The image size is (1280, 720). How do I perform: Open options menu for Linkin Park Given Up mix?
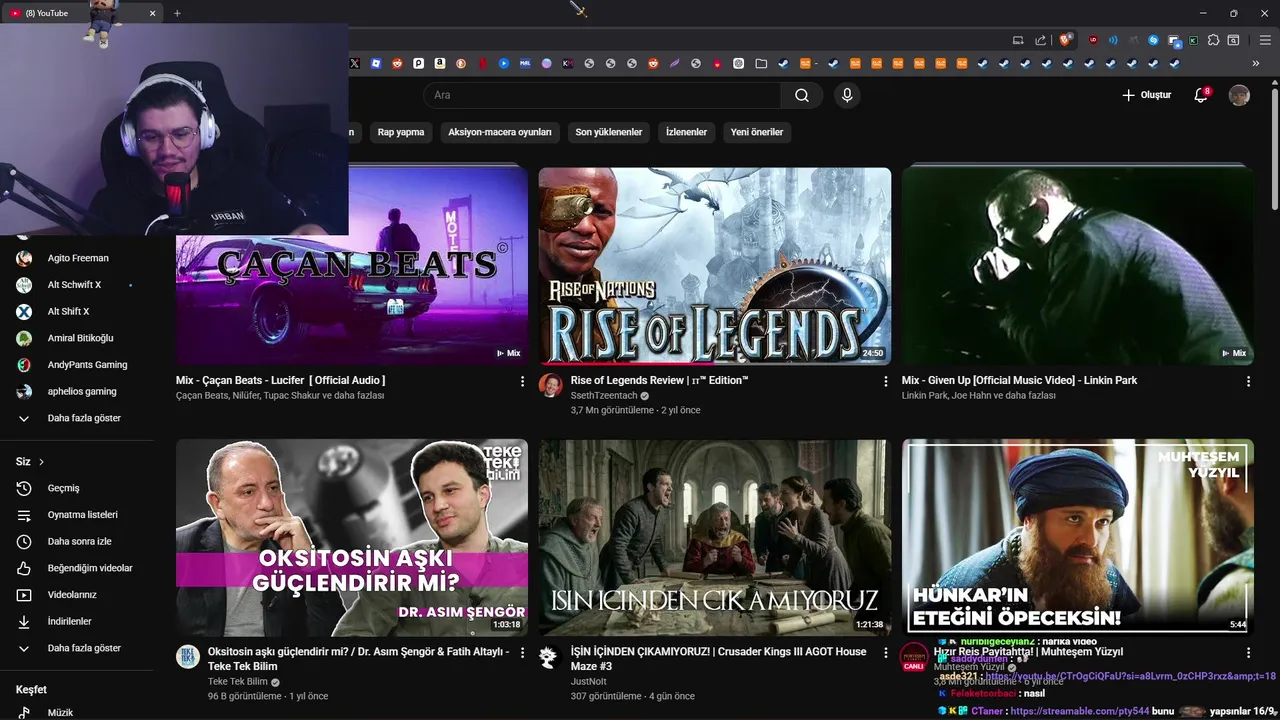[x=1248, y=381]
